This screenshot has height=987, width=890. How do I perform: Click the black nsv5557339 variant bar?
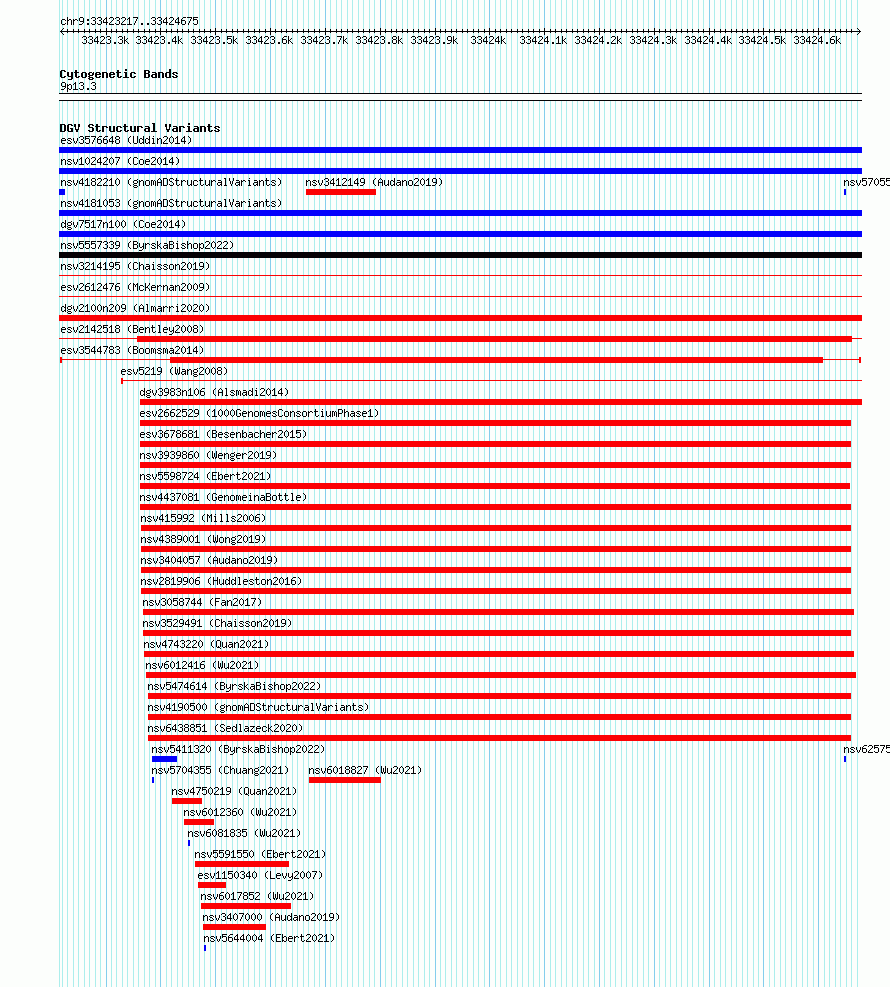click(460, 255)
